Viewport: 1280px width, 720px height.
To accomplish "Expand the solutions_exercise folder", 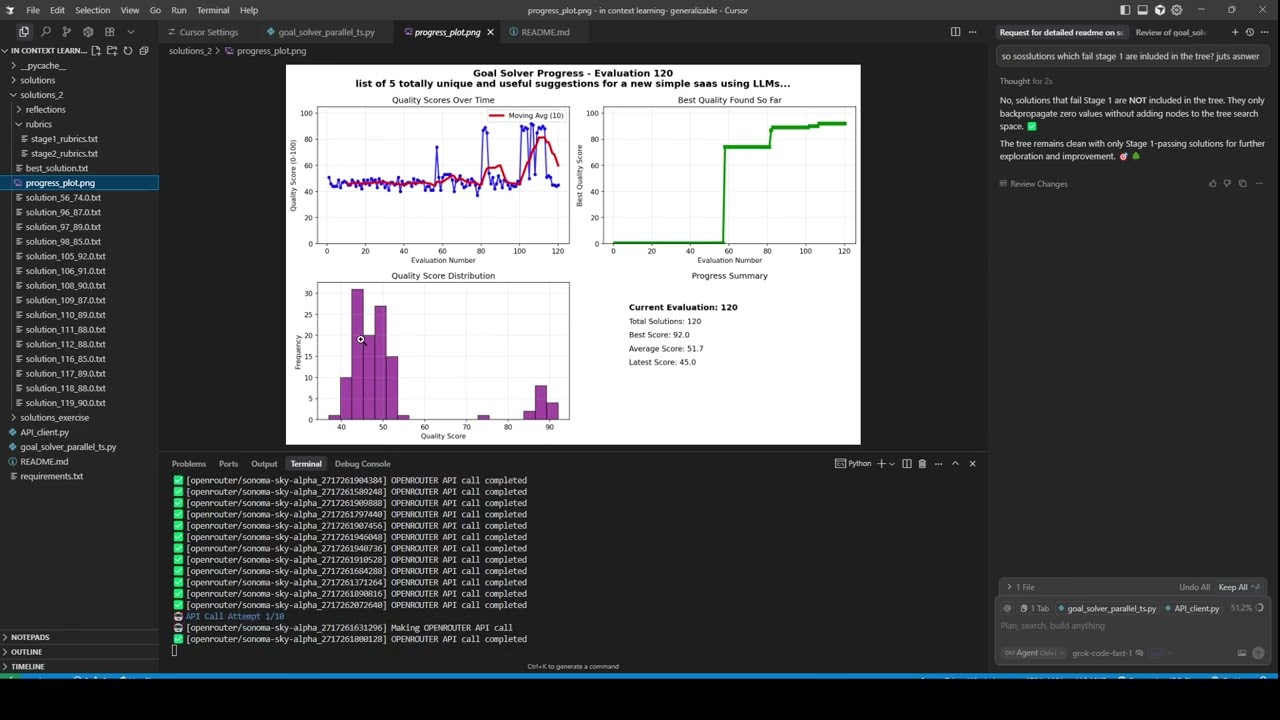I will coord(54,418).
